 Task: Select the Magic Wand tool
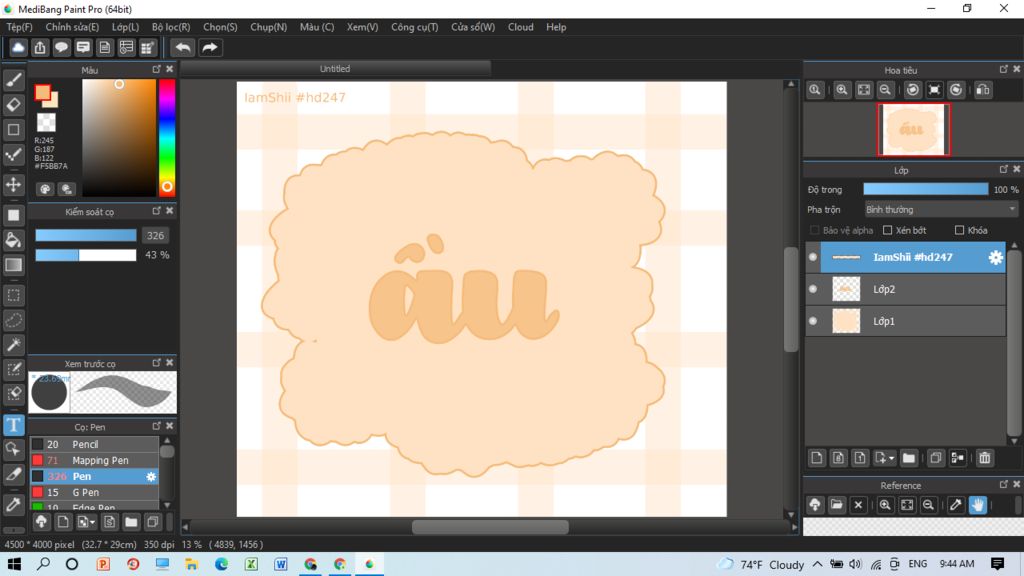click(14, 345)
